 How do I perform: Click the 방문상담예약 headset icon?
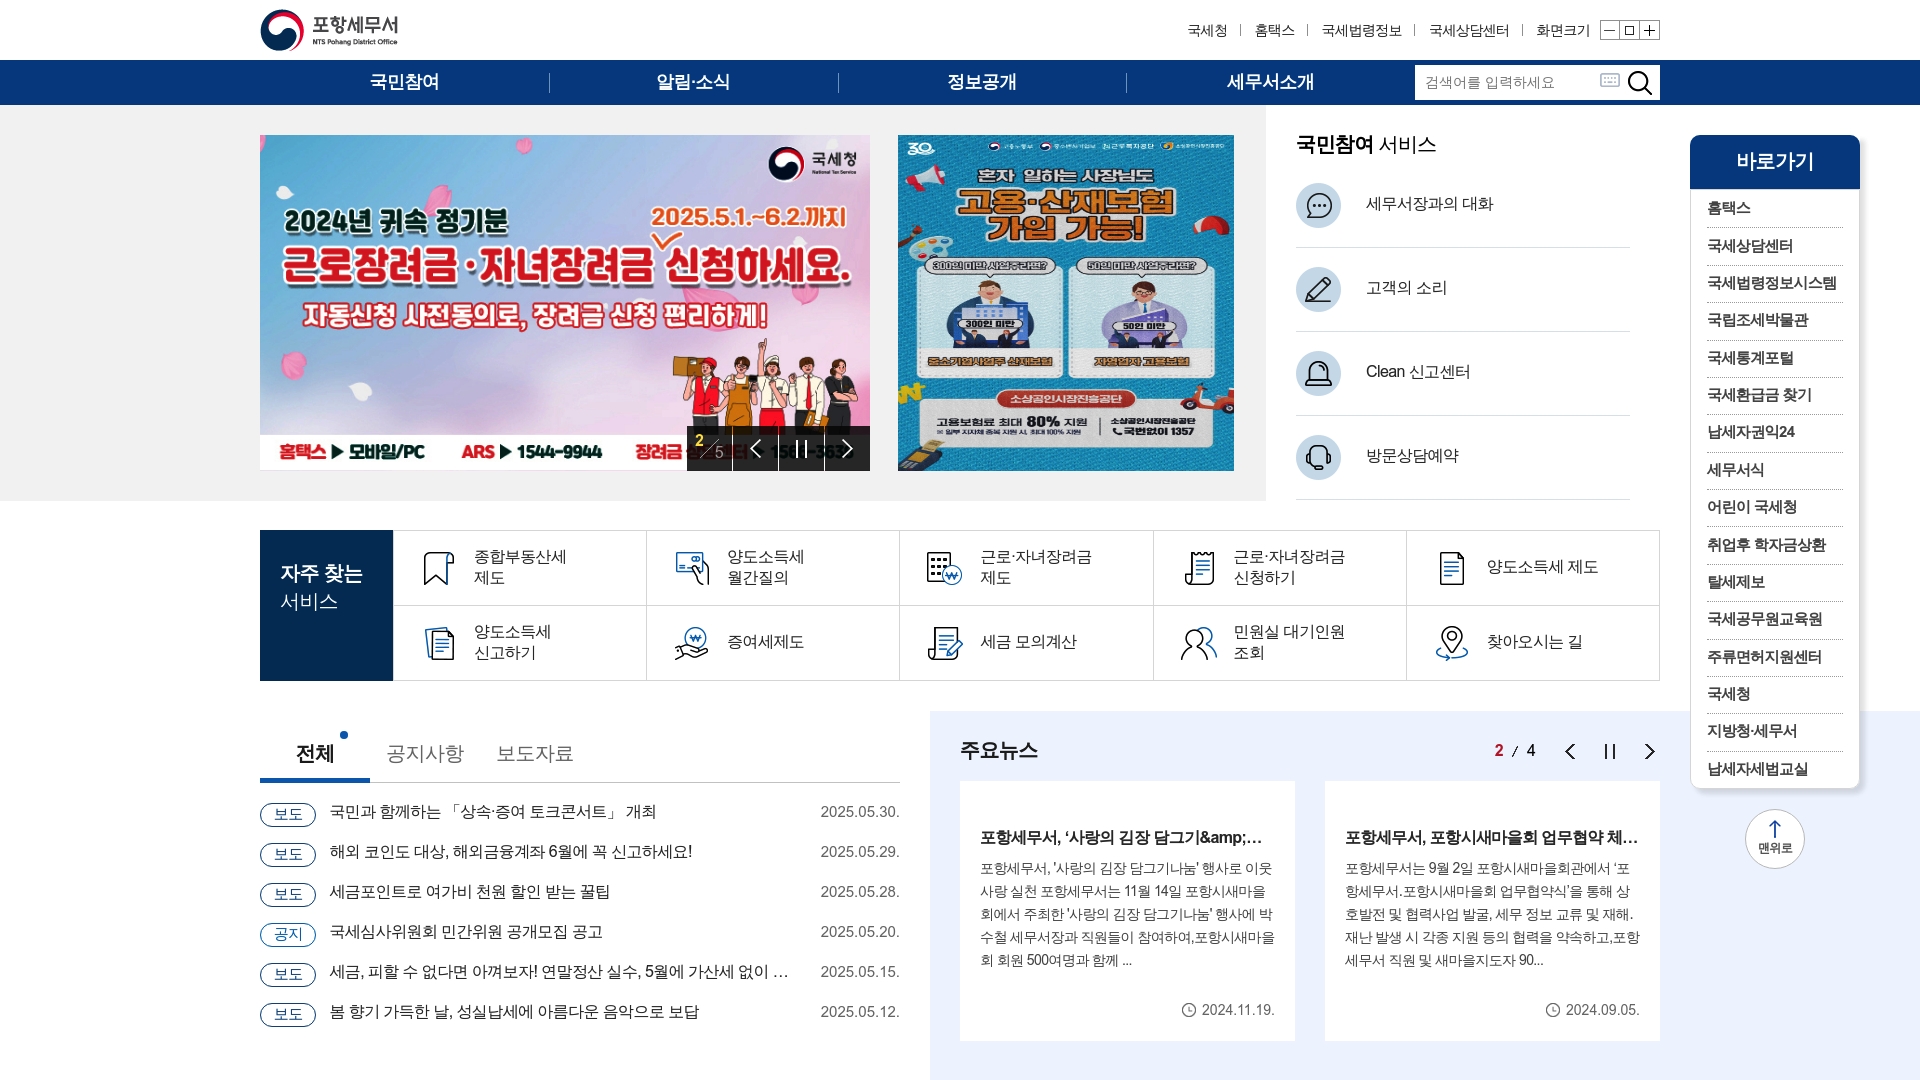tap(1318, 457)
